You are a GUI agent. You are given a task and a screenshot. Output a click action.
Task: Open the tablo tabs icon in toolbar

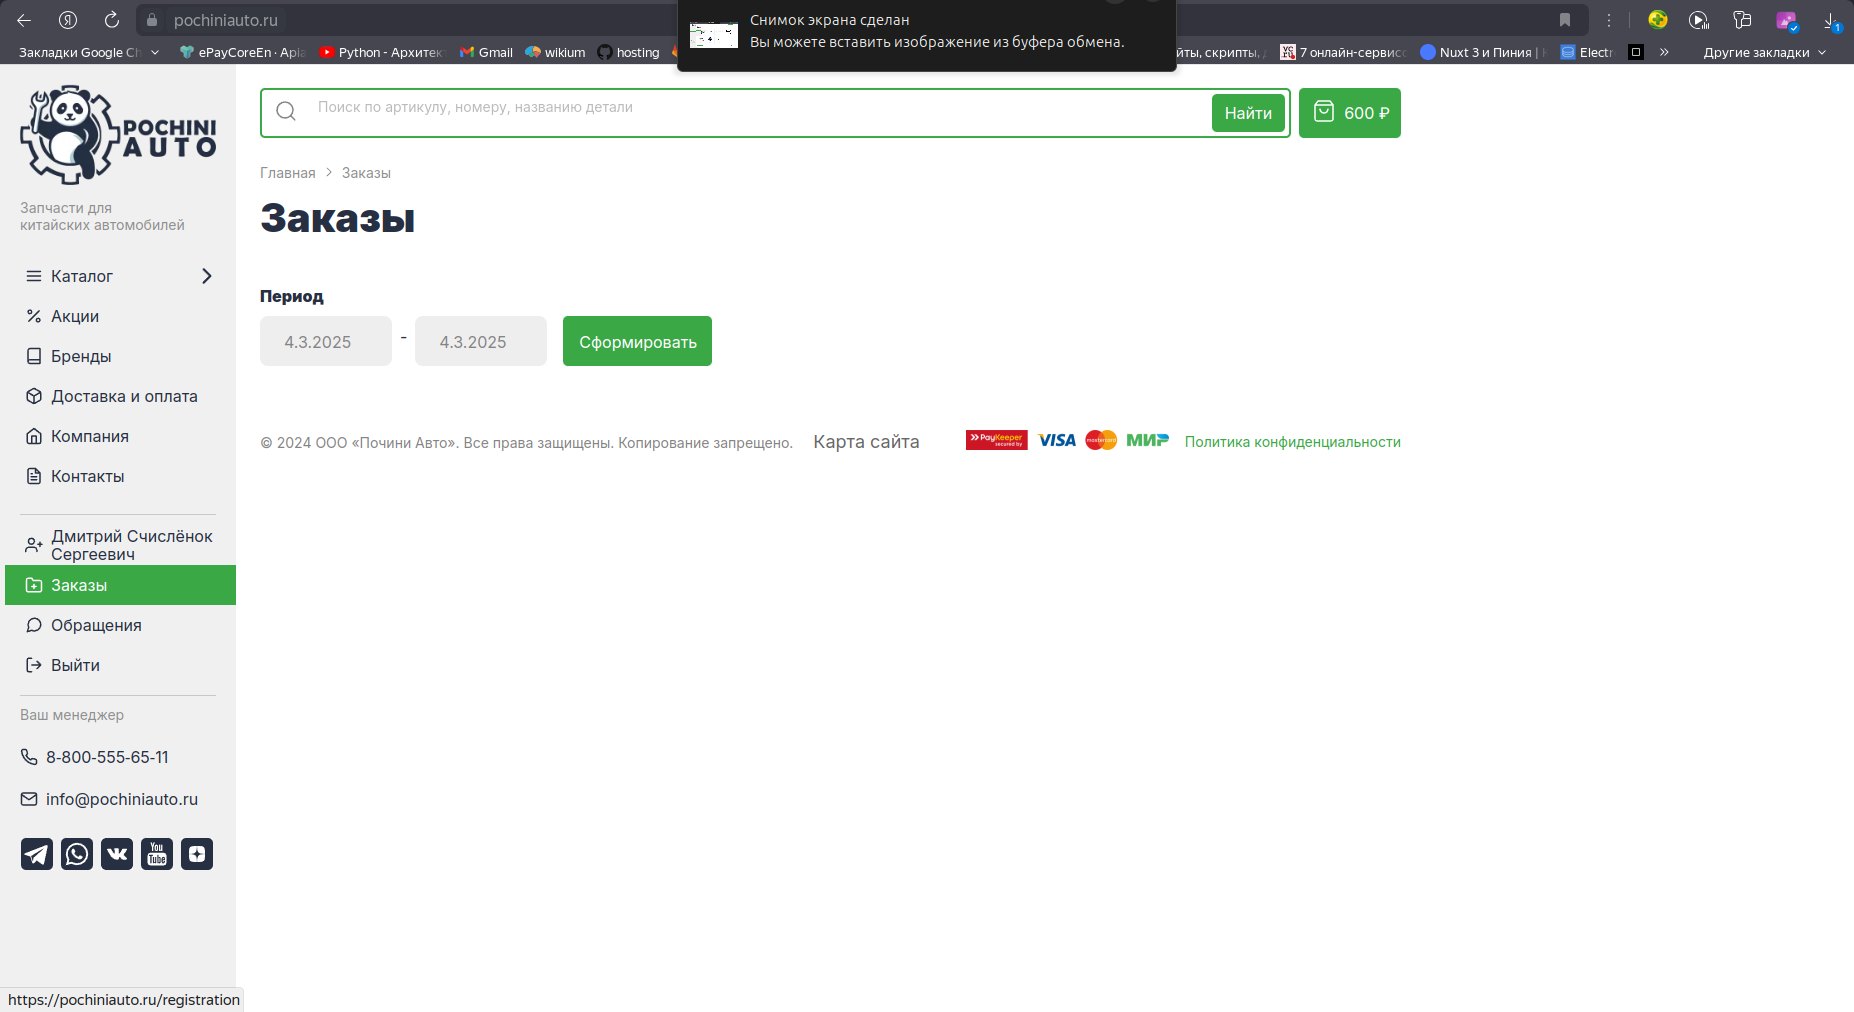[1743, 20]
